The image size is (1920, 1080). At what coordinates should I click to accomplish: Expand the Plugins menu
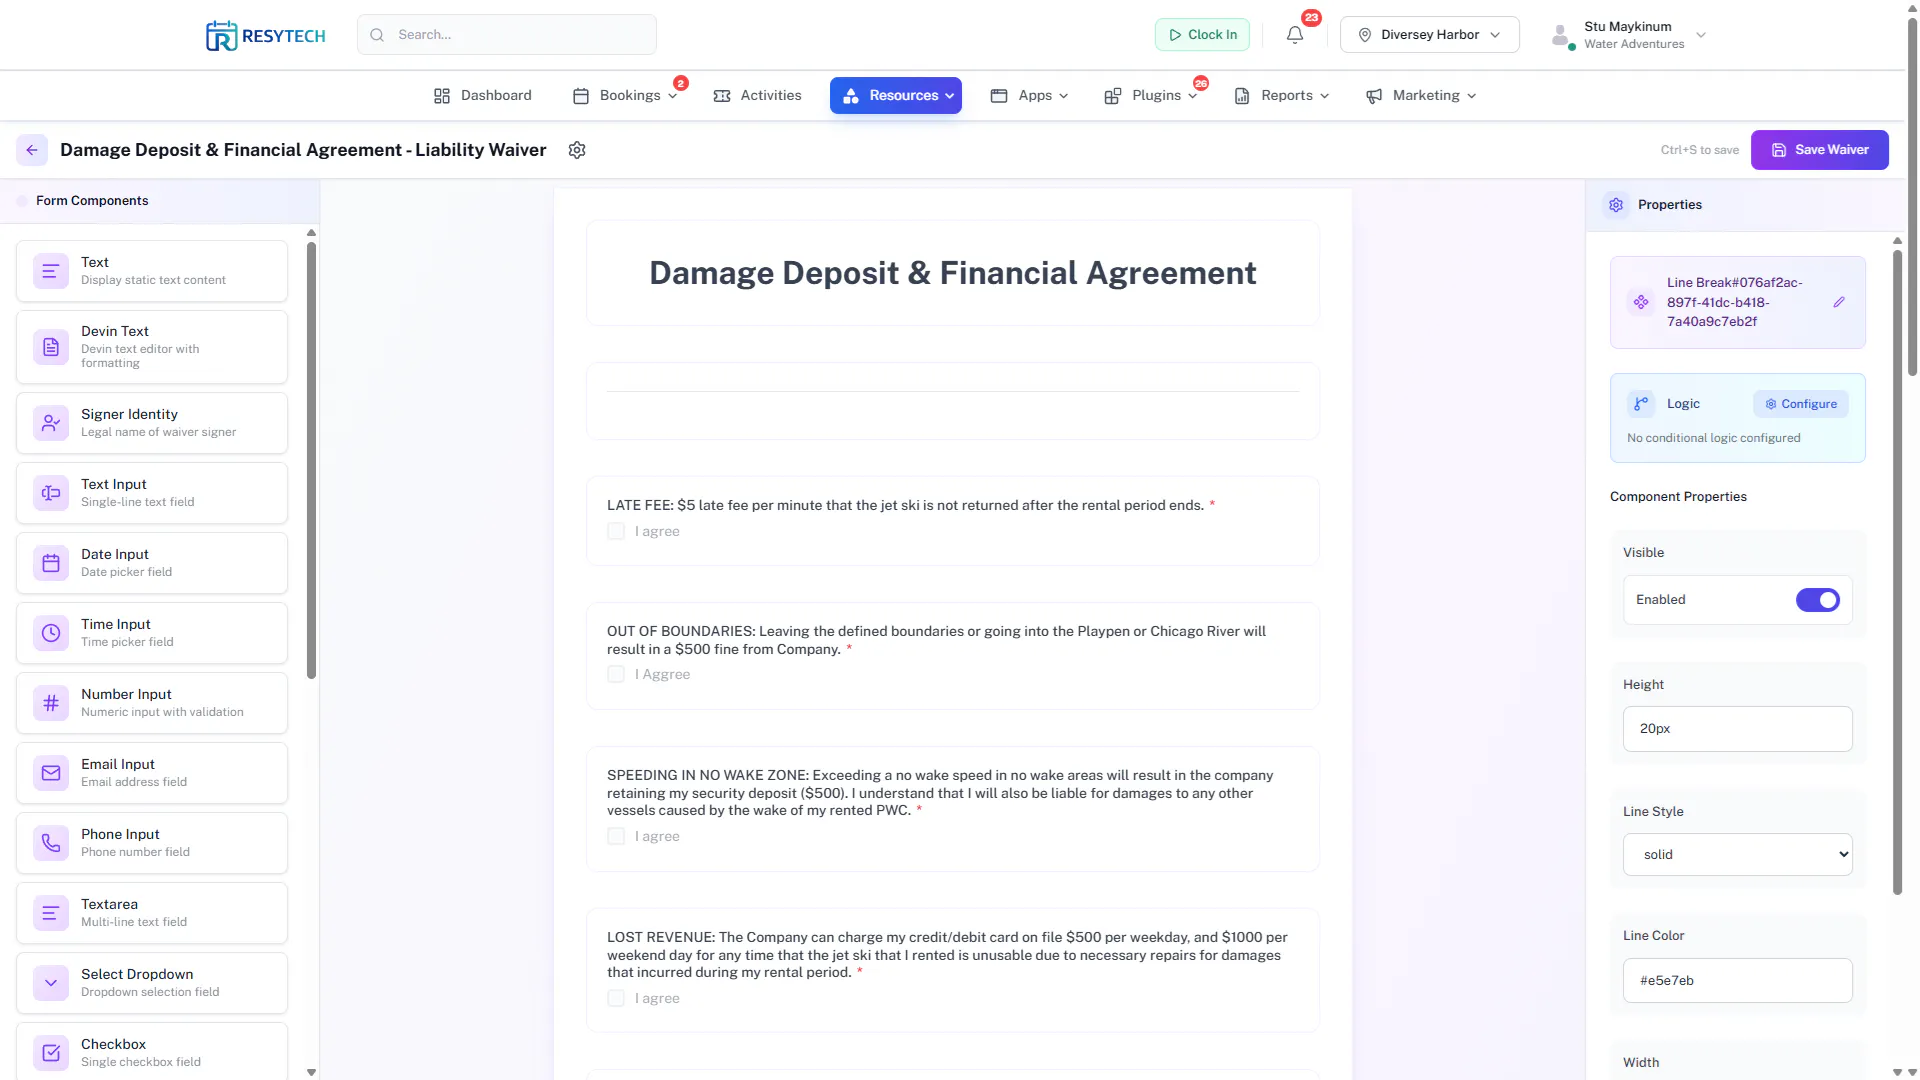[x=1151, y=96]
